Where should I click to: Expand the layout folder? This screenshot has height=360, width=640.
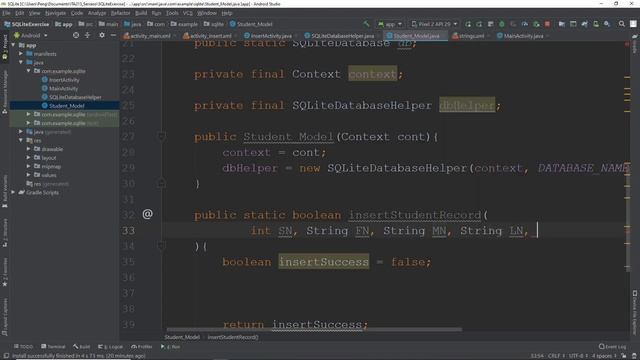coord(29,158)
